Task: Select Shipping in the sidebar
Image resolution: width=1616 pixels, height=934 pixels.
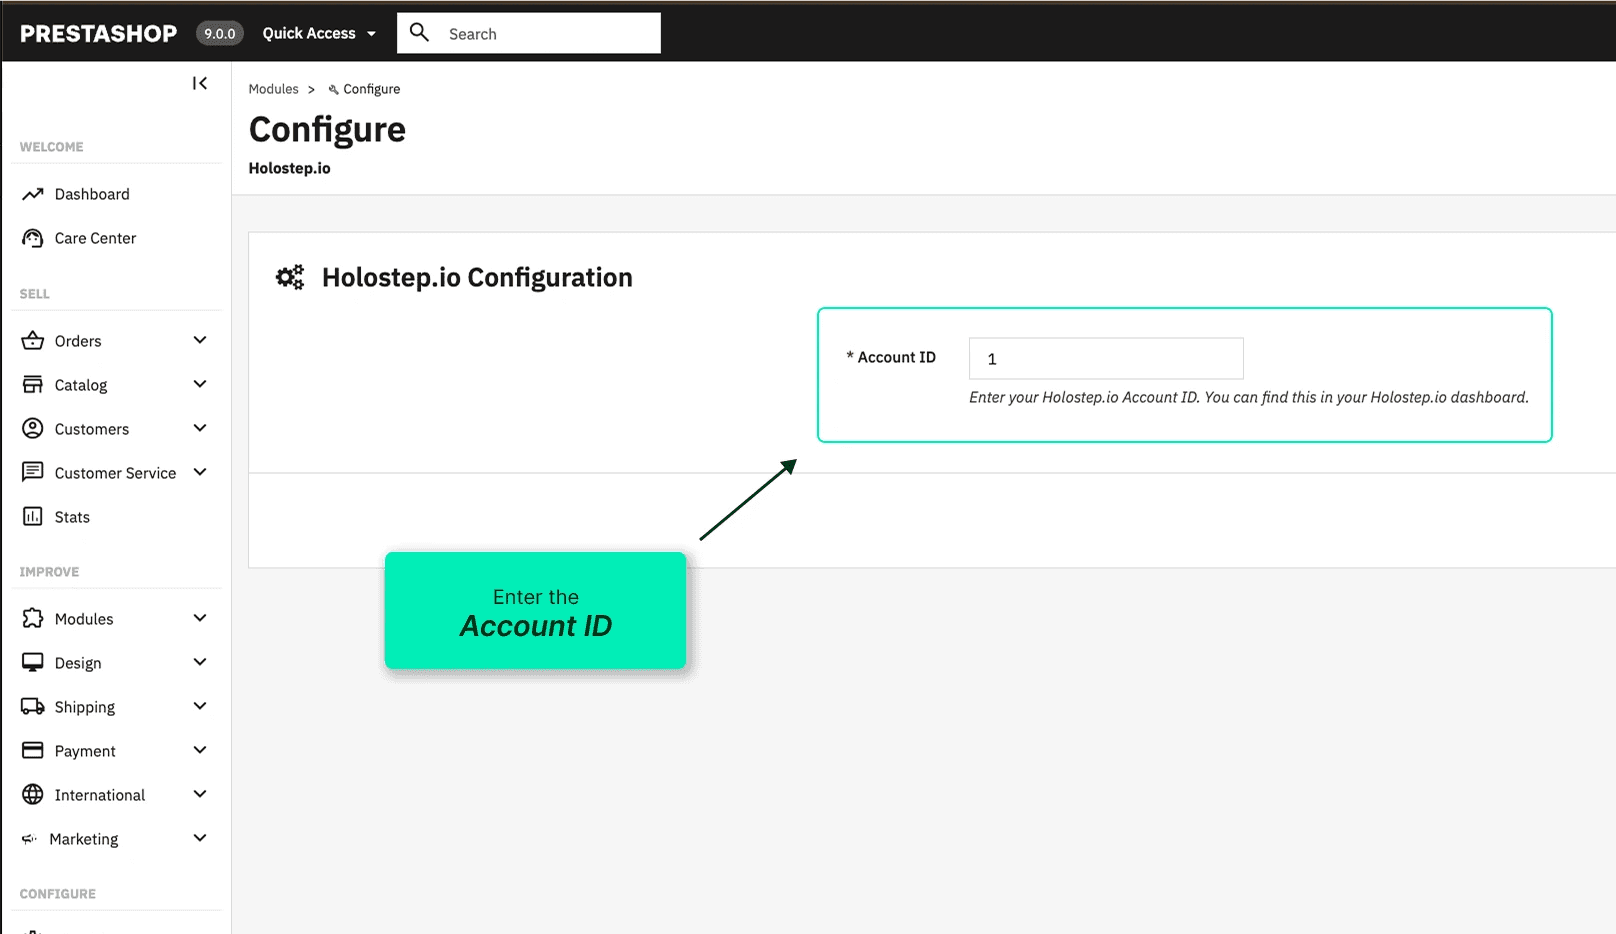Action: [85, 707]
